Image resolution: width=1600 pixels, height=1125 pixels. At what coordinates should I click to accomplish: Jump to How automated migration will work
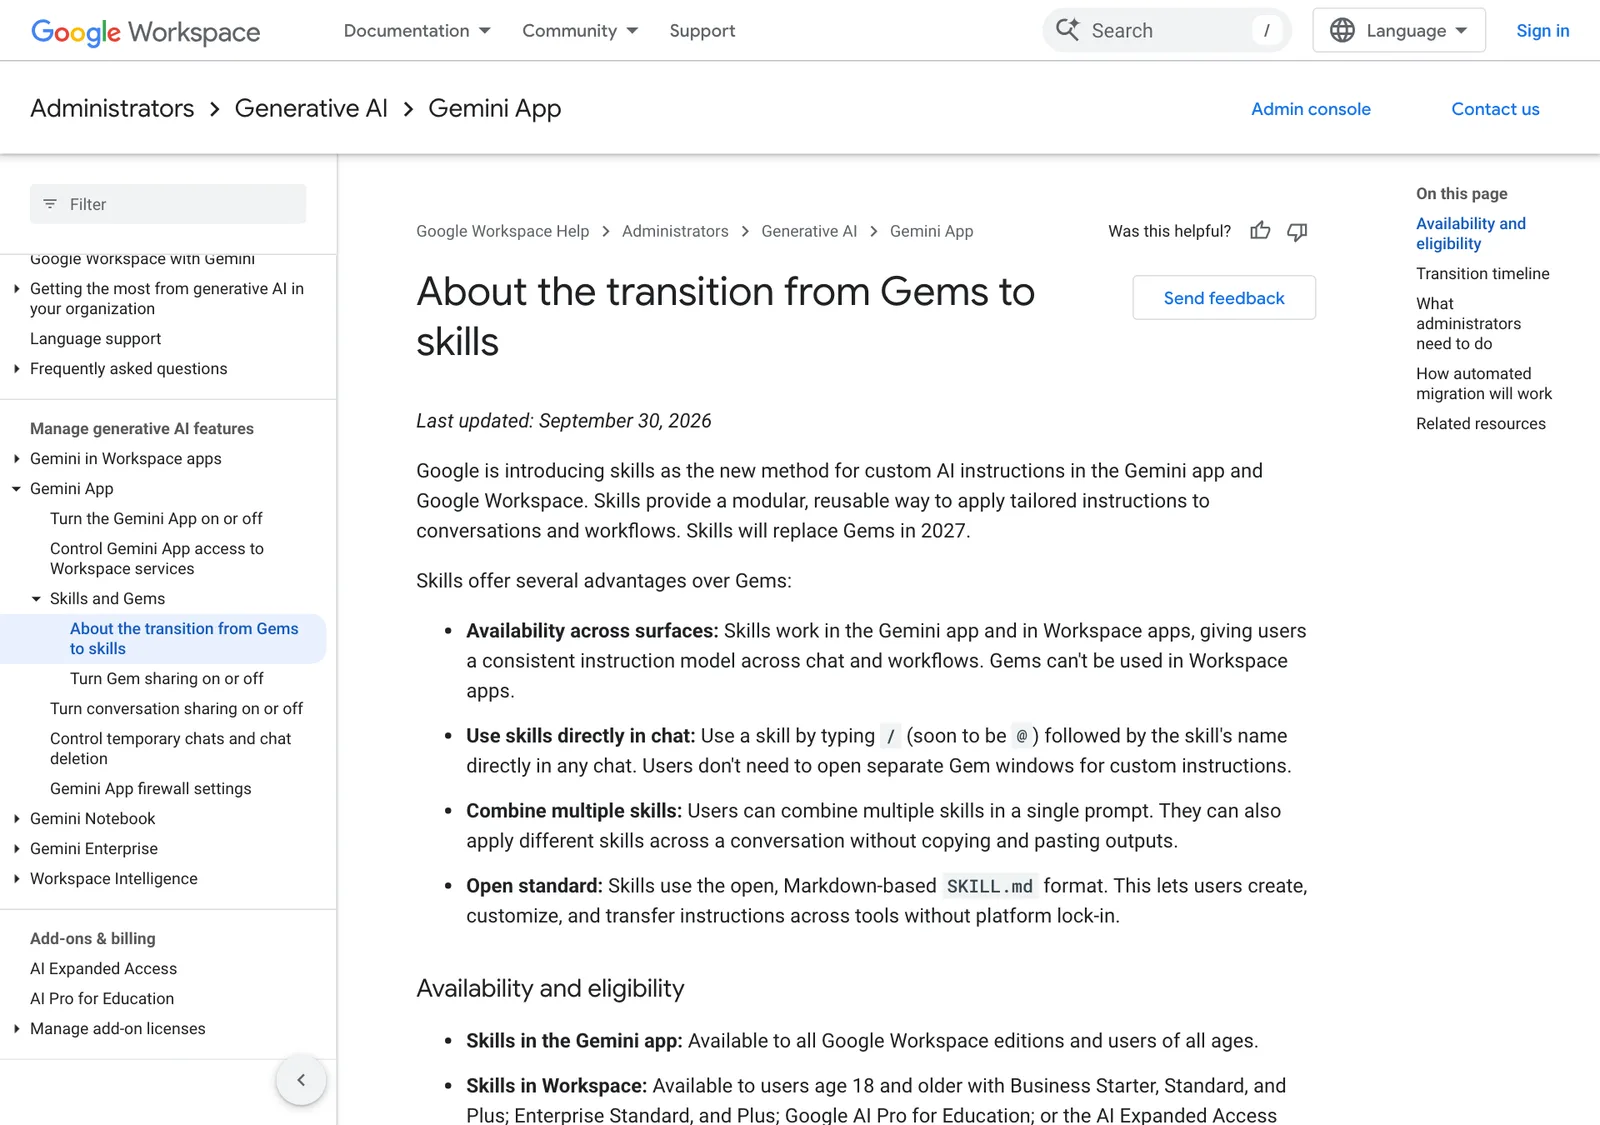[x=1484, y=384]
